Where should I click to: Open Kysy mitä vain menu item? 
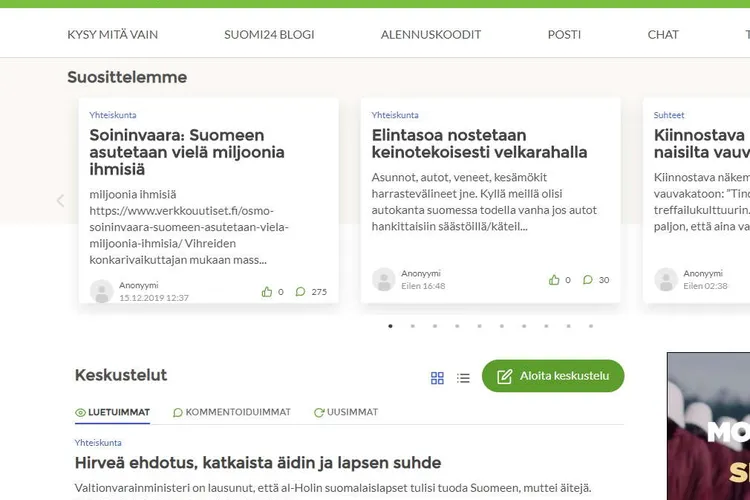point(112,34)
